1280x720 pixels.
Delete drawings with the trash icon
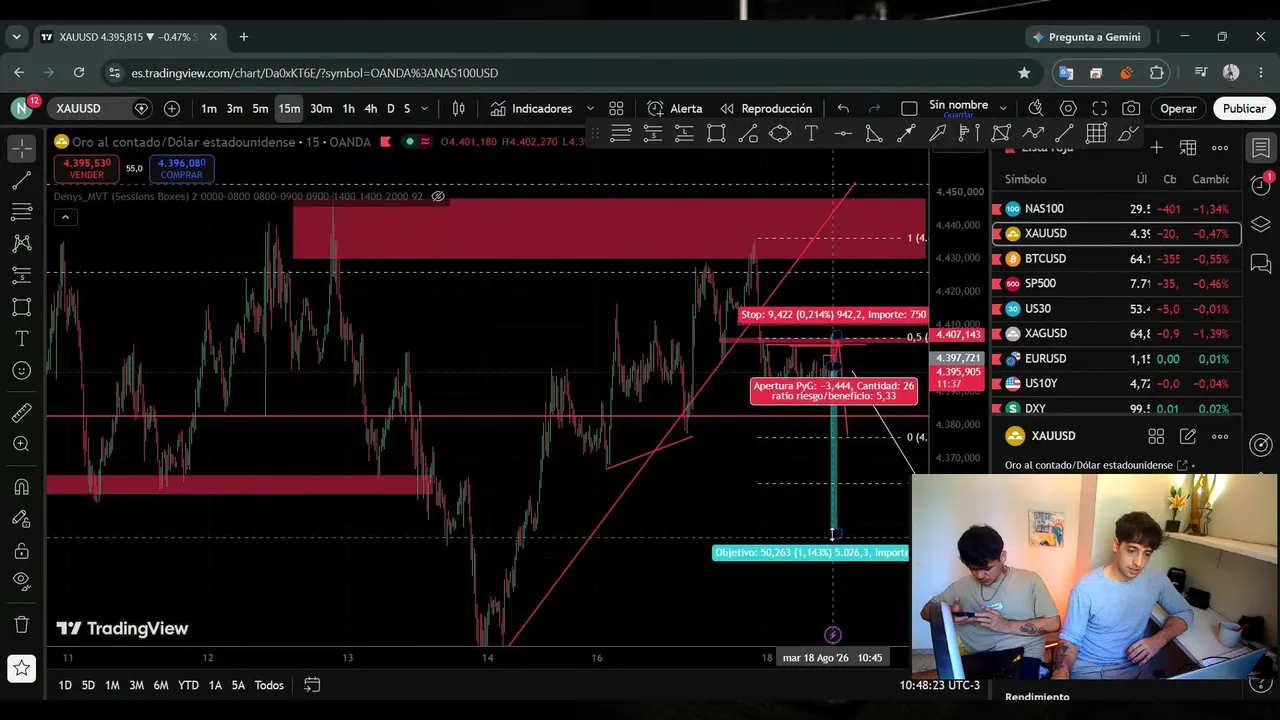coord(21,625)
